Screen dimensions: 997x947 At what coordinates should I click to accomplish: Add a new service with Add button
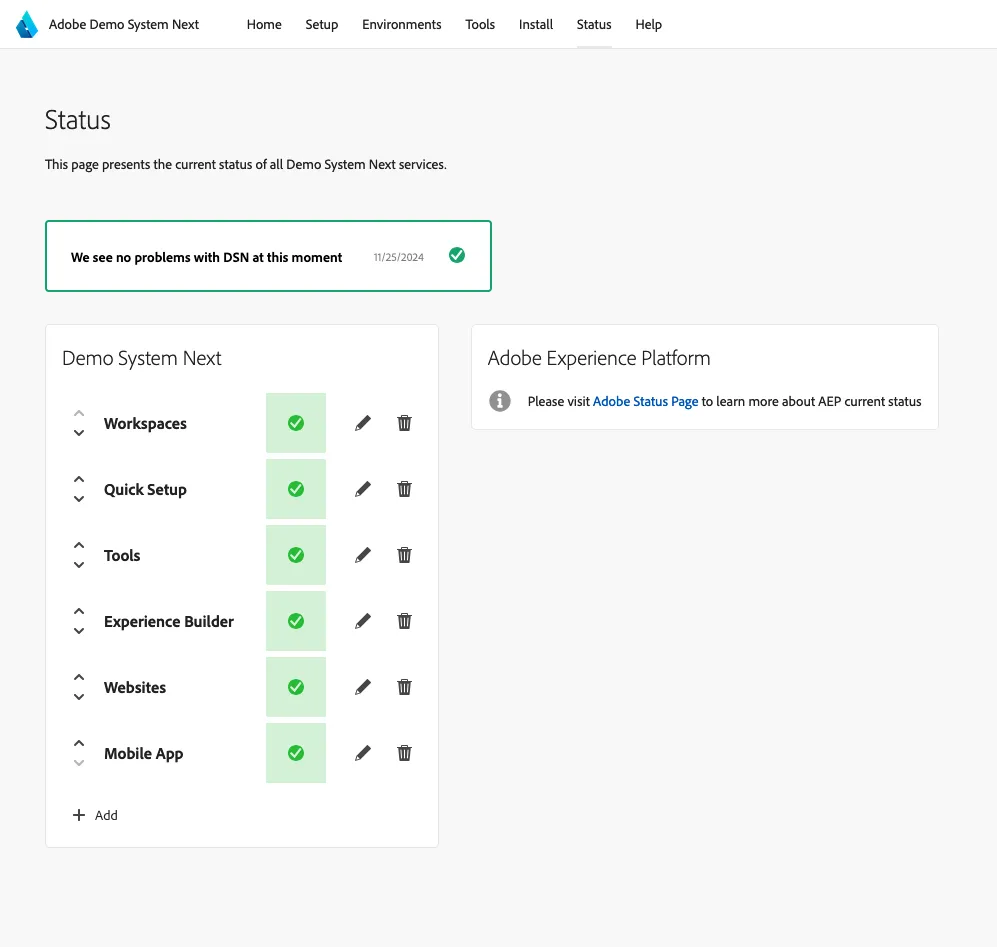(95, 815)
